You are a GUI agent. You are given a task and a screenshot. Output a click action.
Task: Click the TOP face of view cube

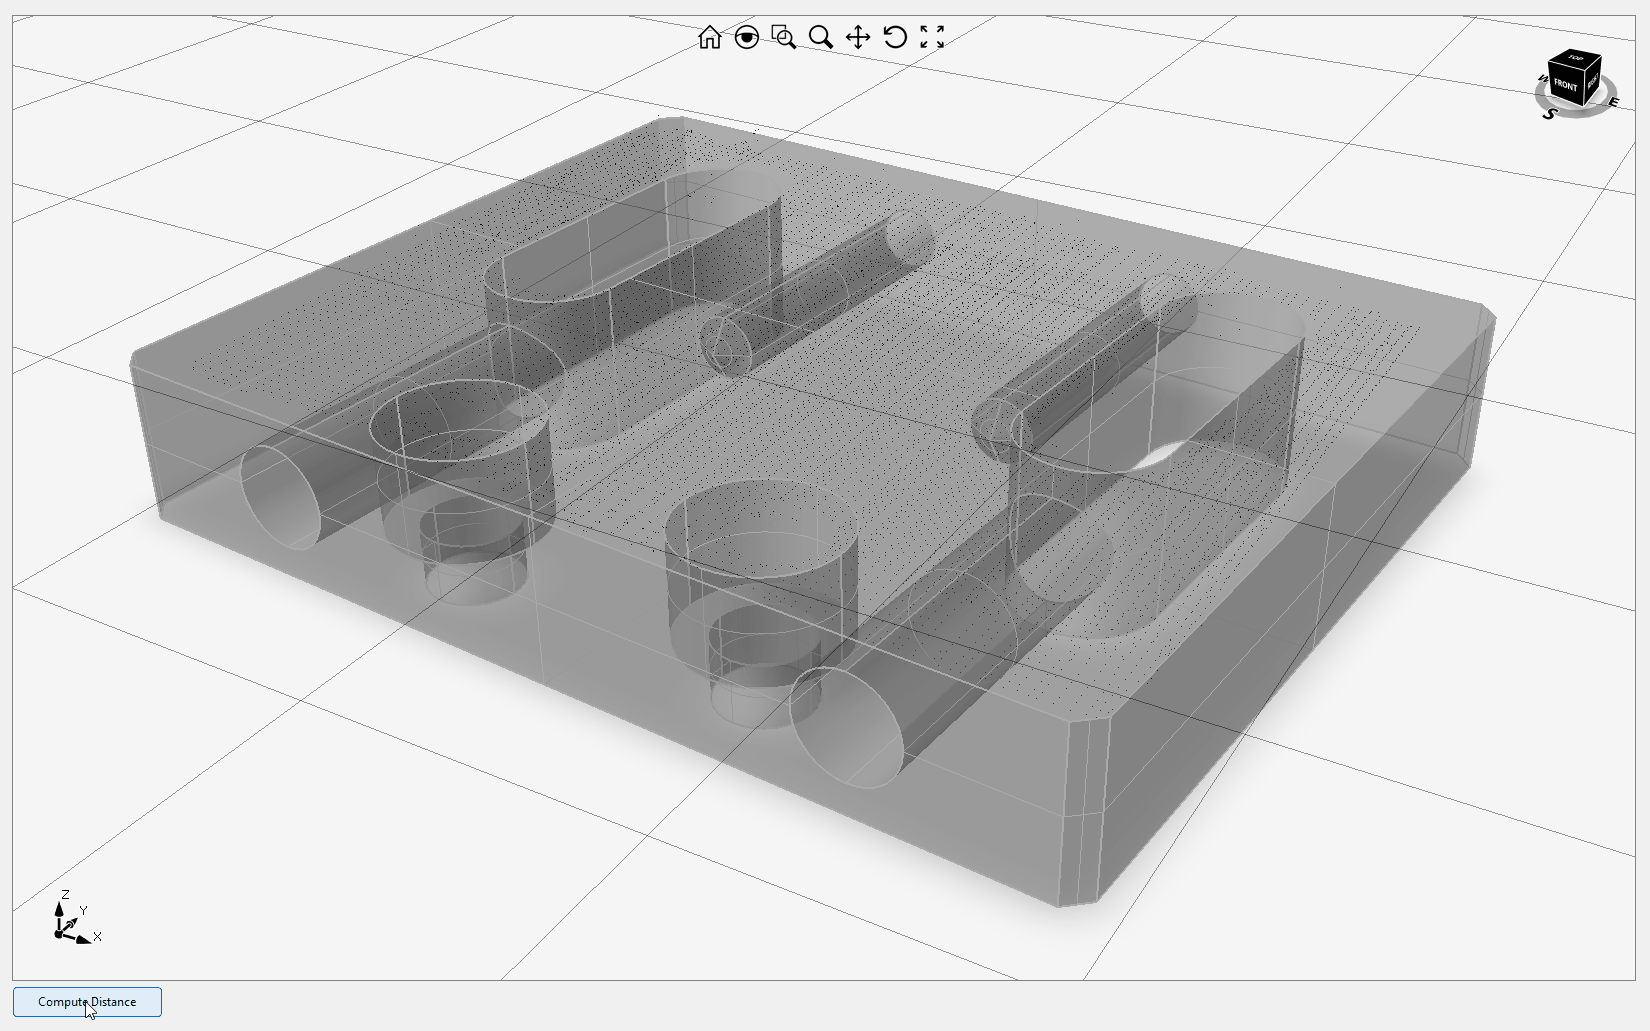coord(1576,58)
